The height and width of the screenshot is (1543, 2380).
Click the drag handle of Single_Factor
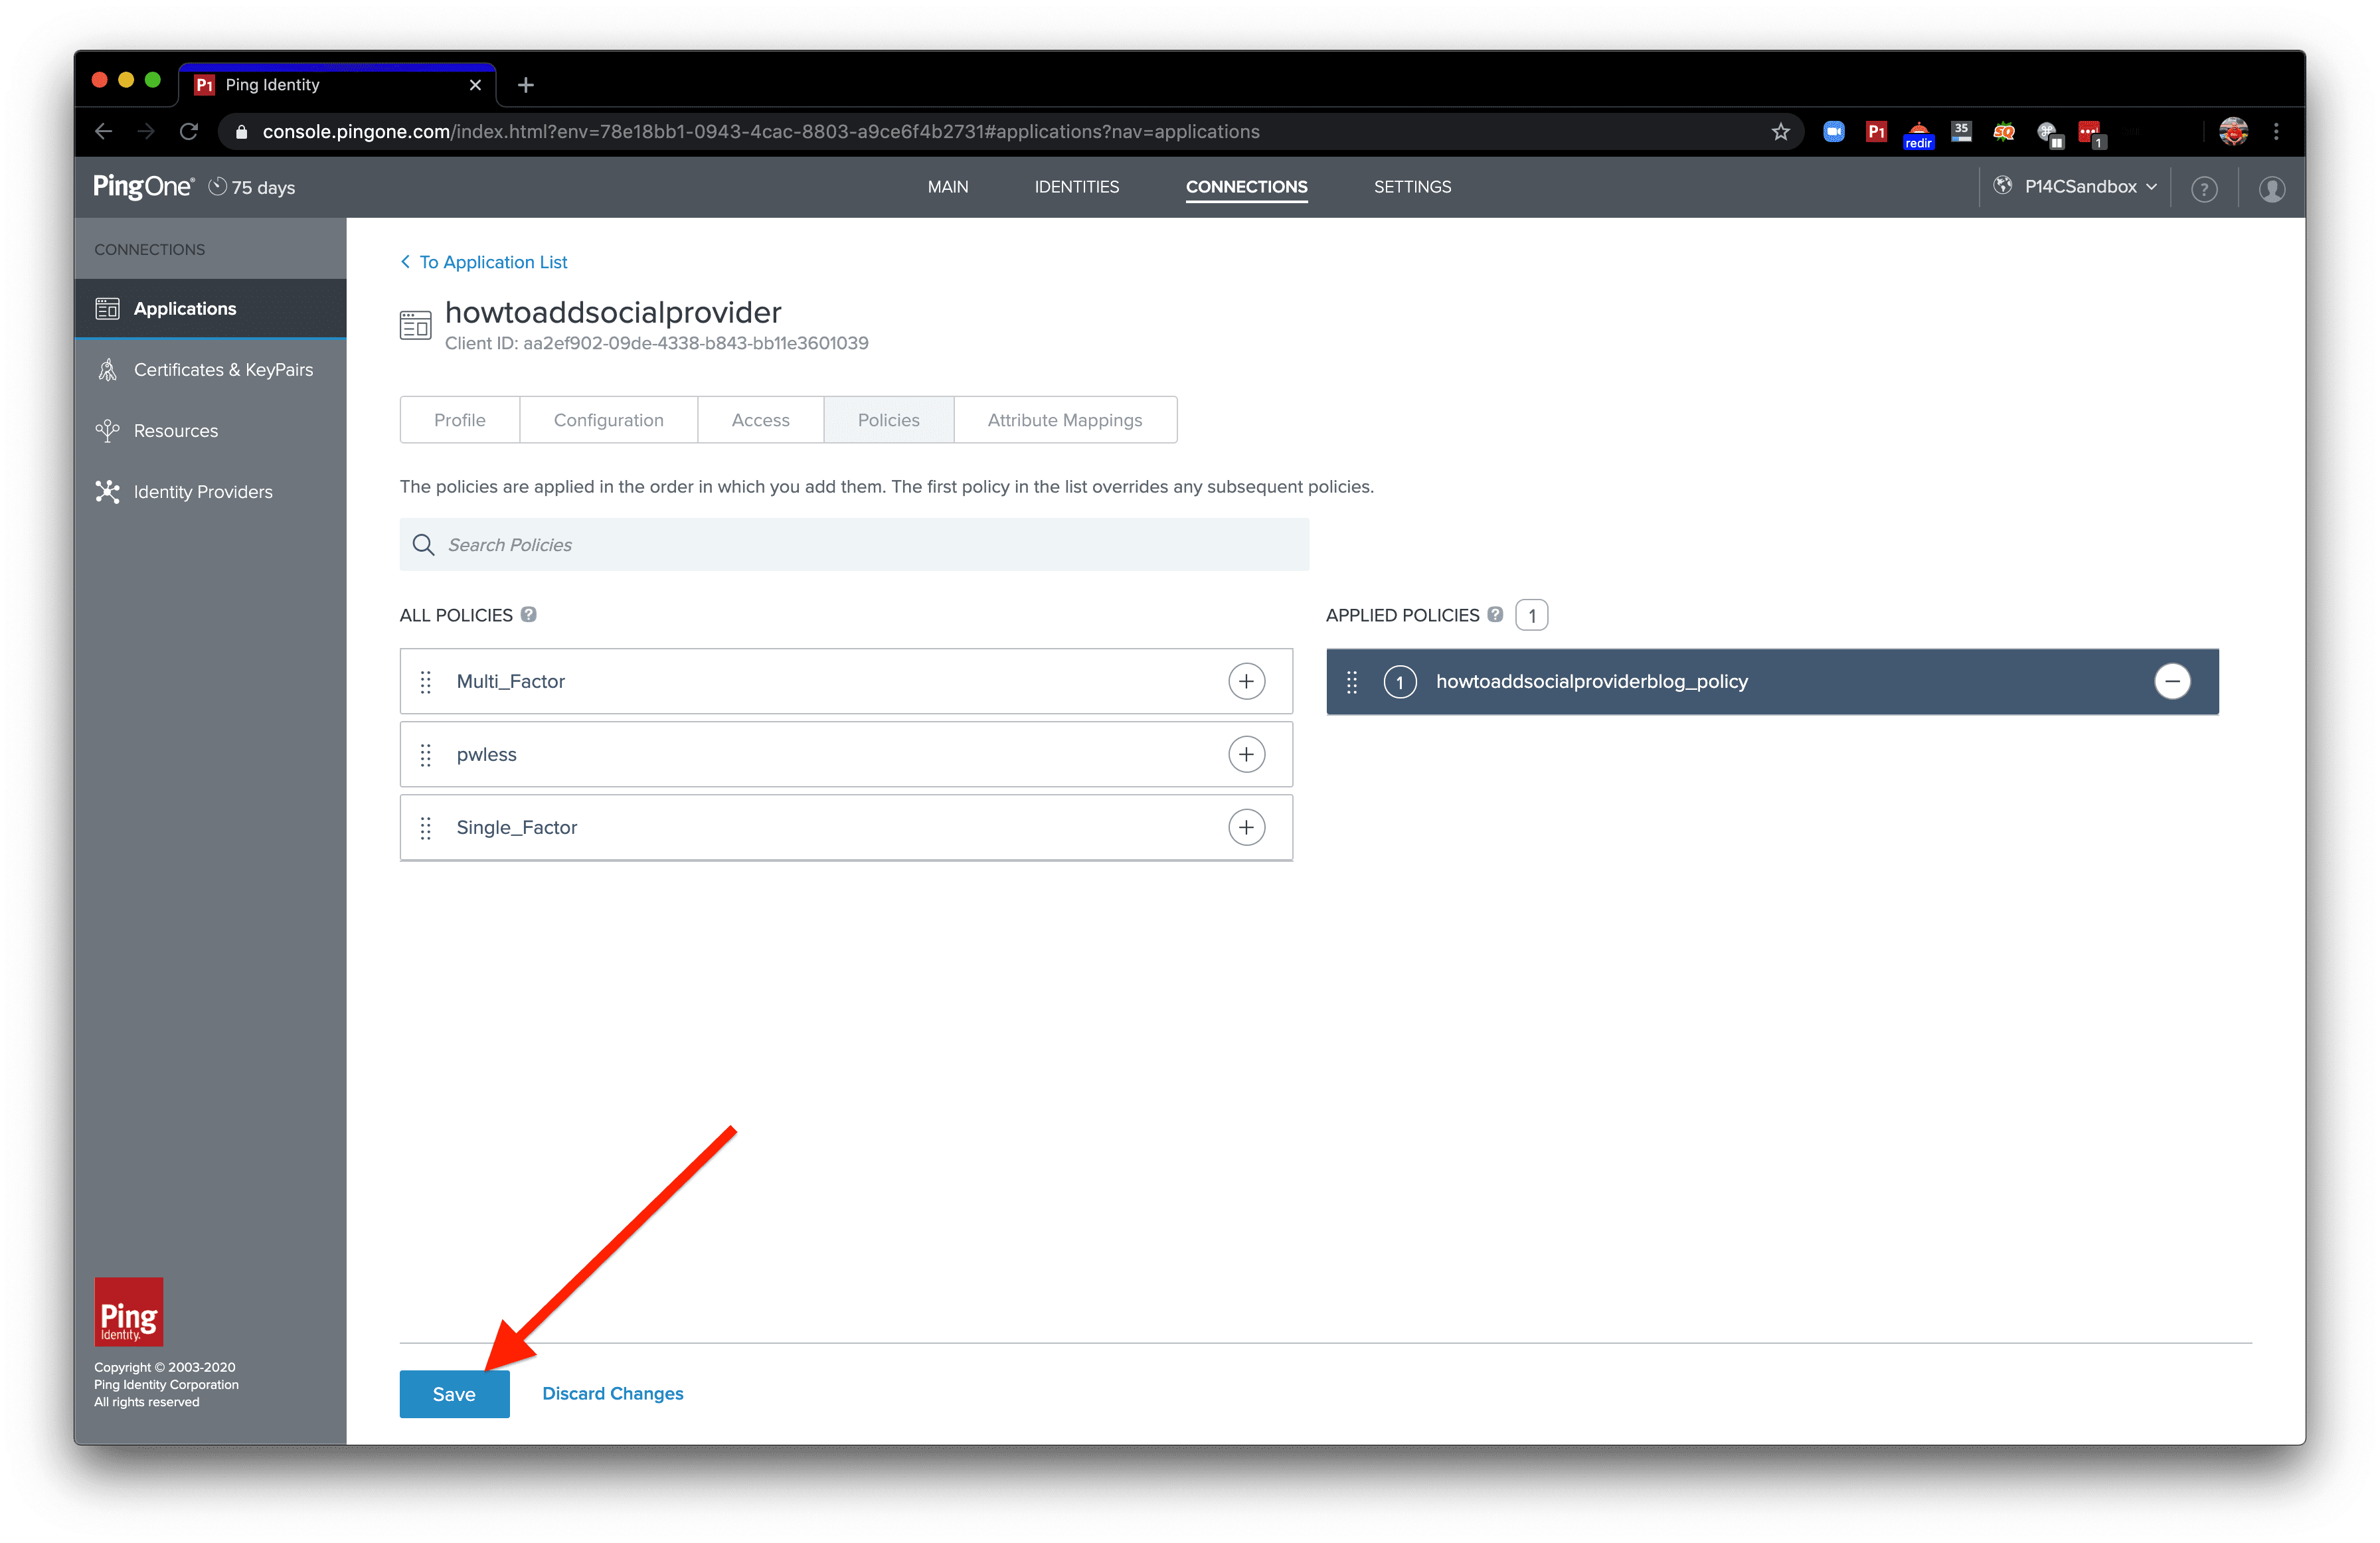[x=425, y=827]
